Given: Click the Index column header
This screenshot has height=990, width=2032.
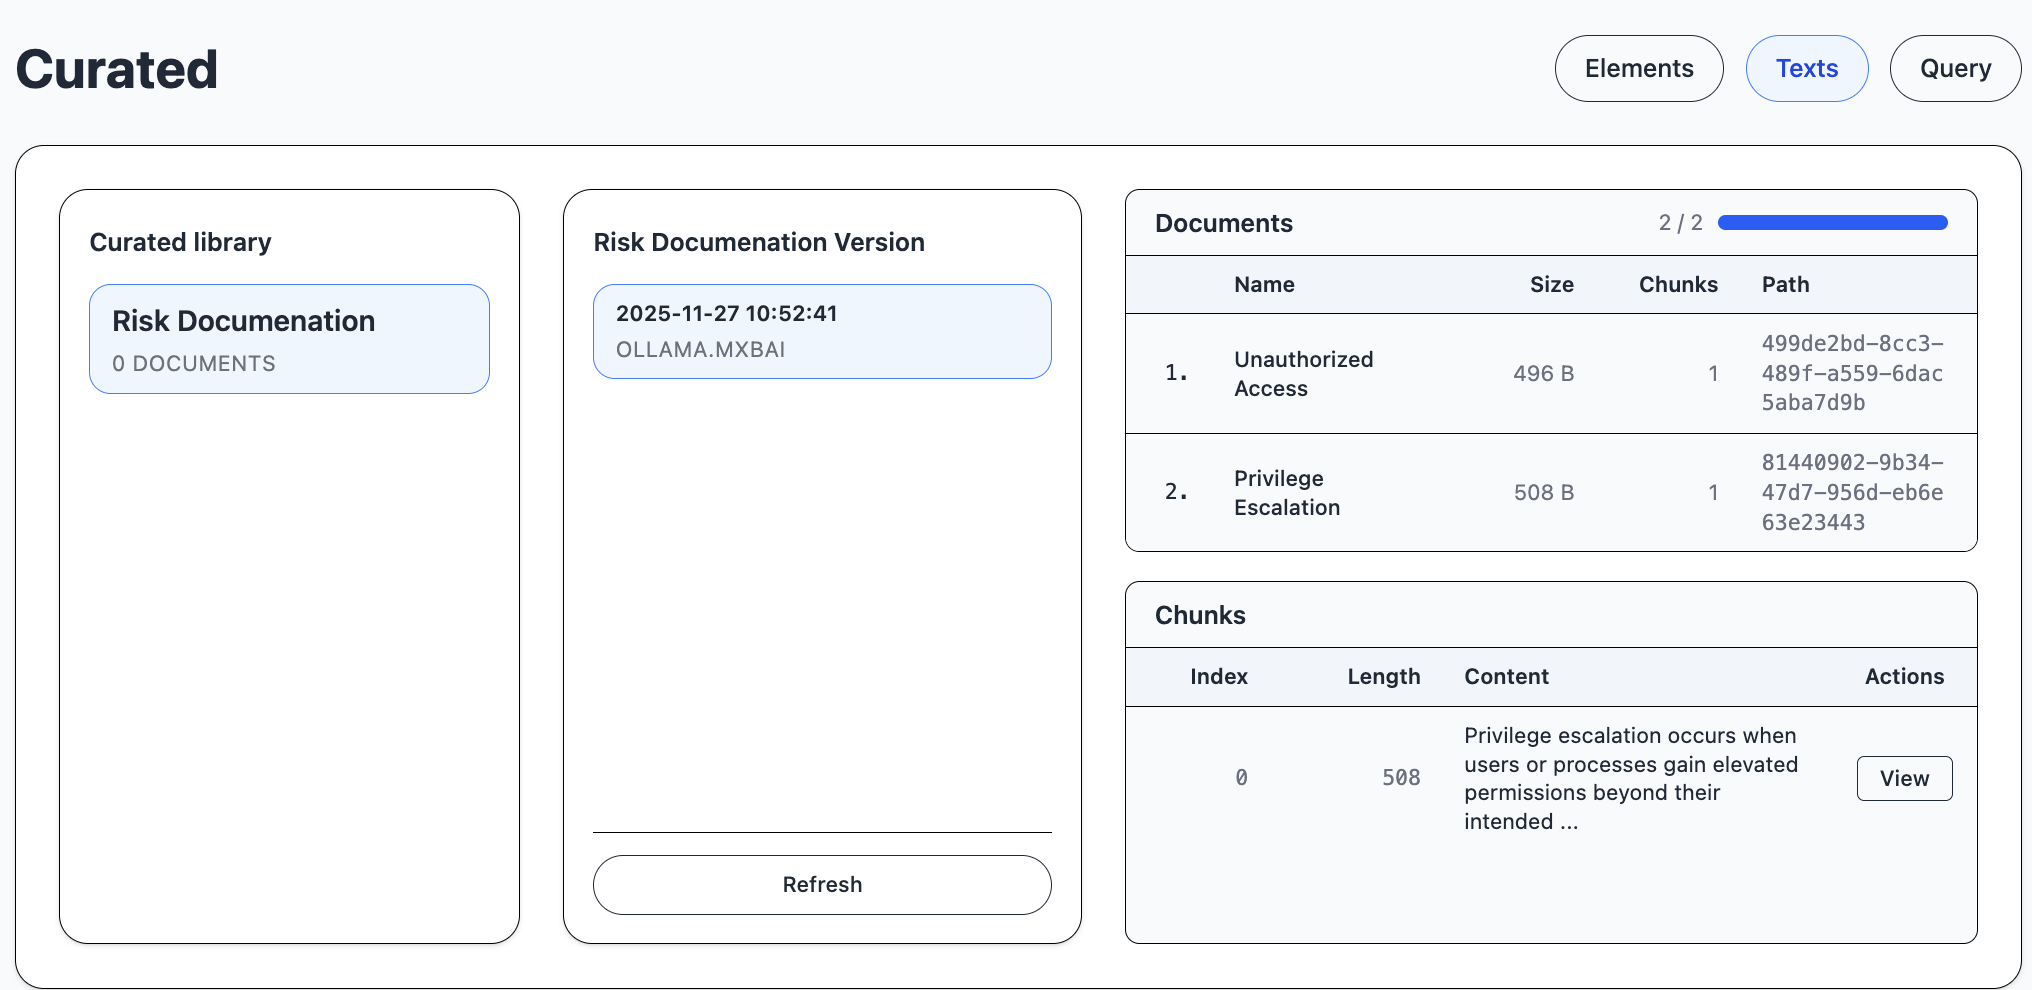Looking at the screenshot, I should (1218, 677).
